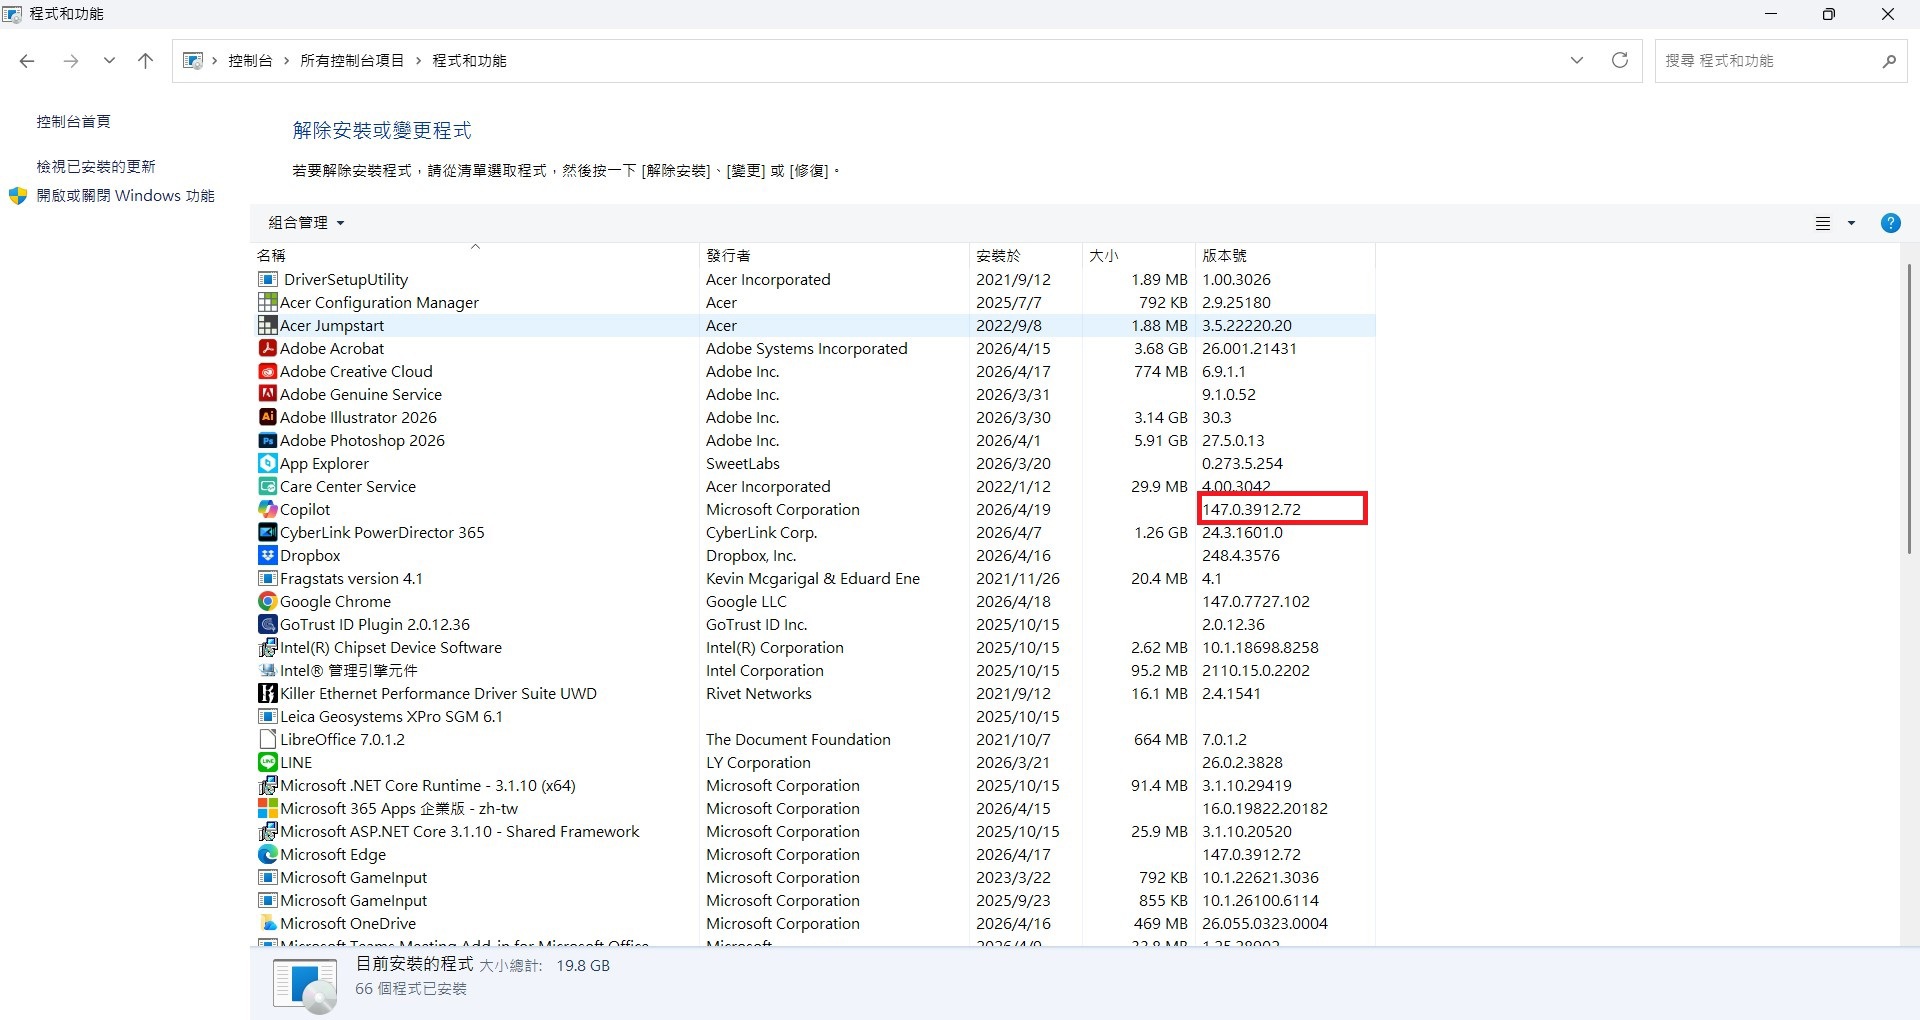Open the view options dropdown arrow
The height and width of the screenshot is (1020, 1920).
[x=1851, y=223]
